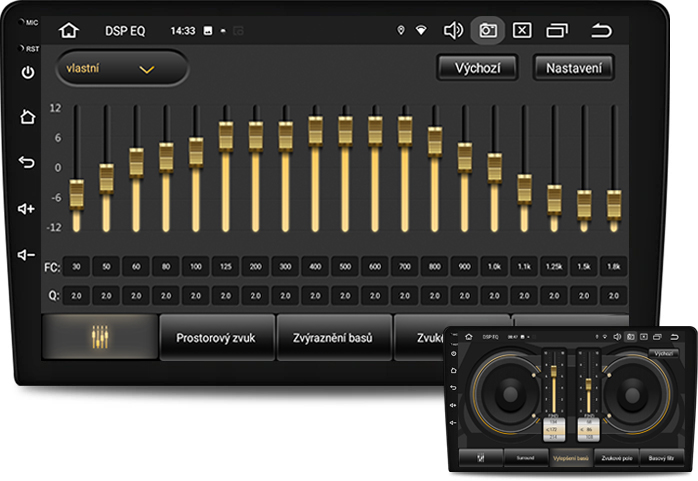Tap the home button on left bezel
The image size is (698, 481).
[27, 116]
